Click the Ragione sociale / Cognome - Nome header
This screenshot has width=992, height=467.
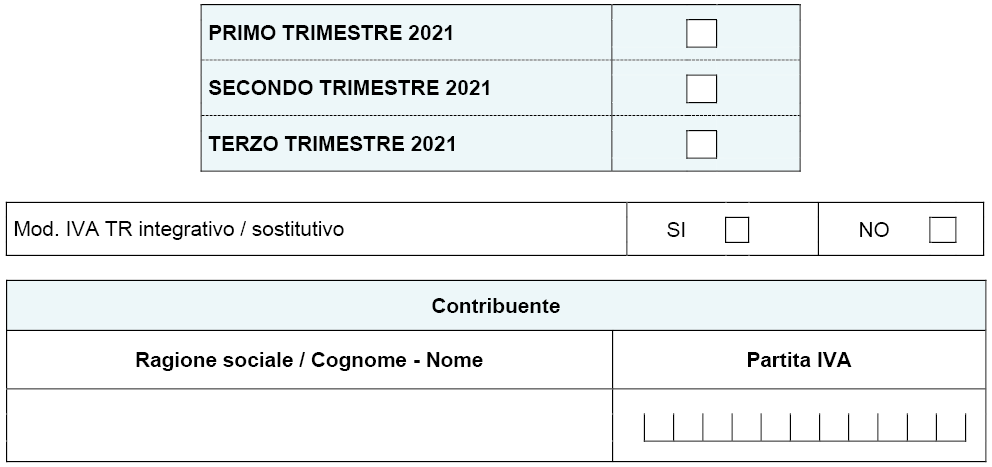click(309, 360)
